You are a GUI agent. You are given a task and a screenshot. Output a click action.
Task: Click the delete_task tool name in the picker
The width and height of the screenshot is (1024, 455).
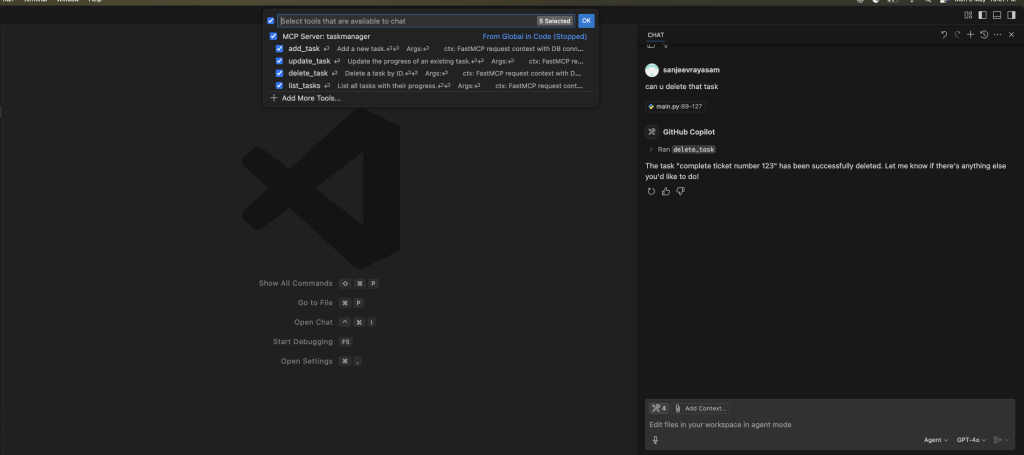pos(308,73)
